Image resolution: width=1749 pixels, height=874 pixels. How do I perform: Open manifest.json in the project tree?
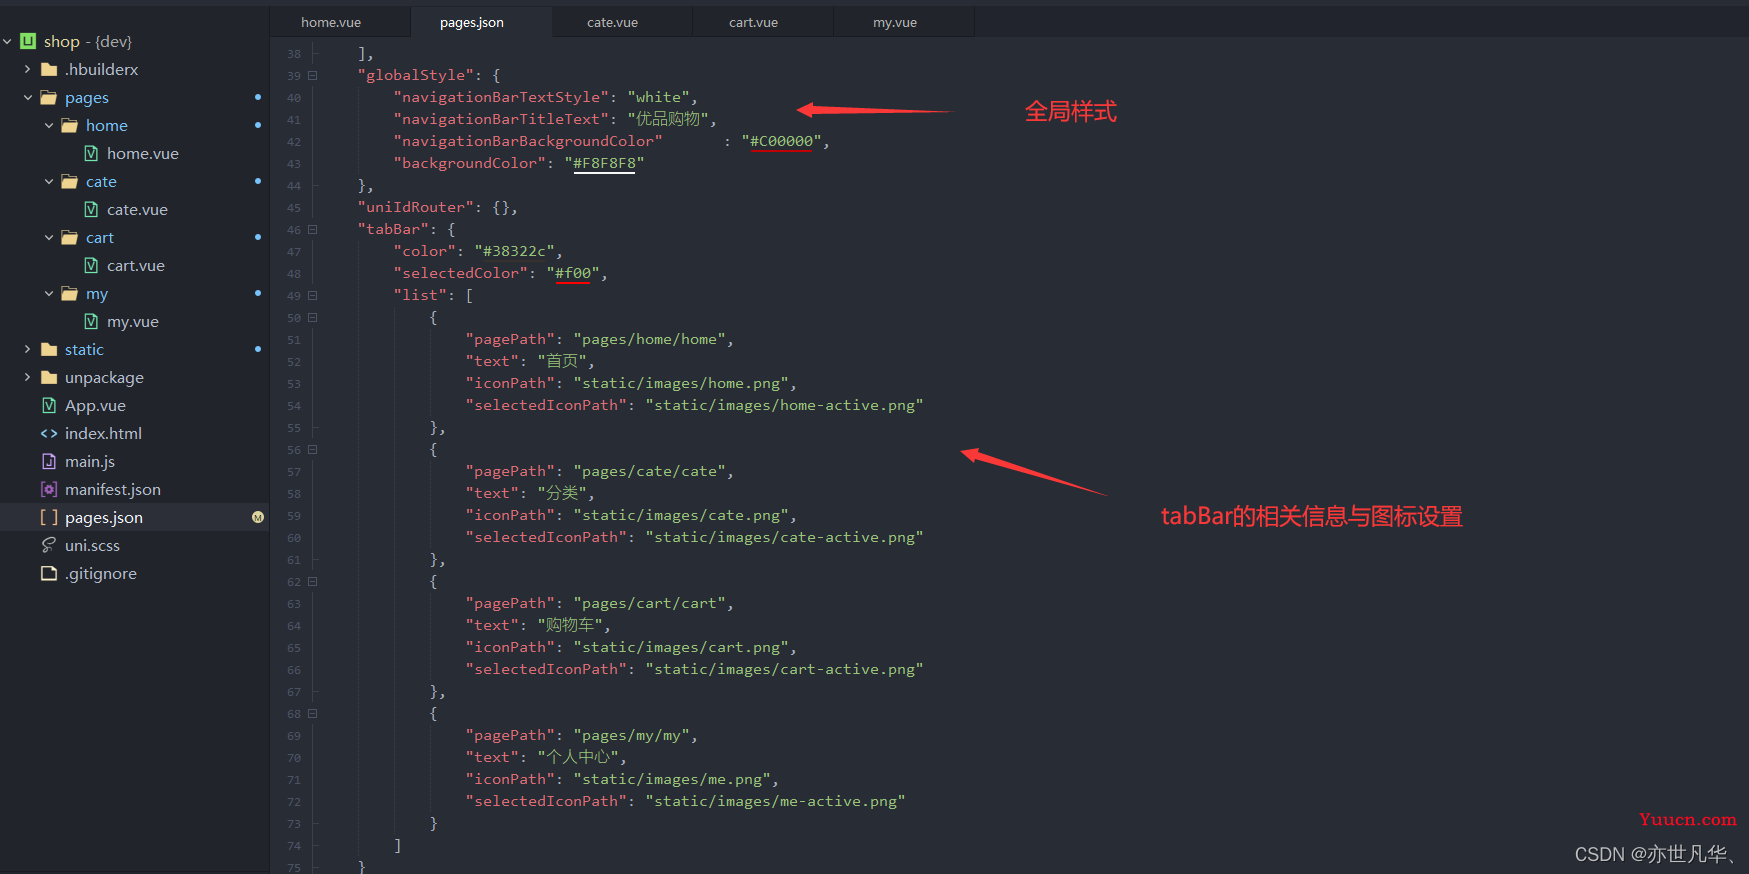click(x=113, y=489)
